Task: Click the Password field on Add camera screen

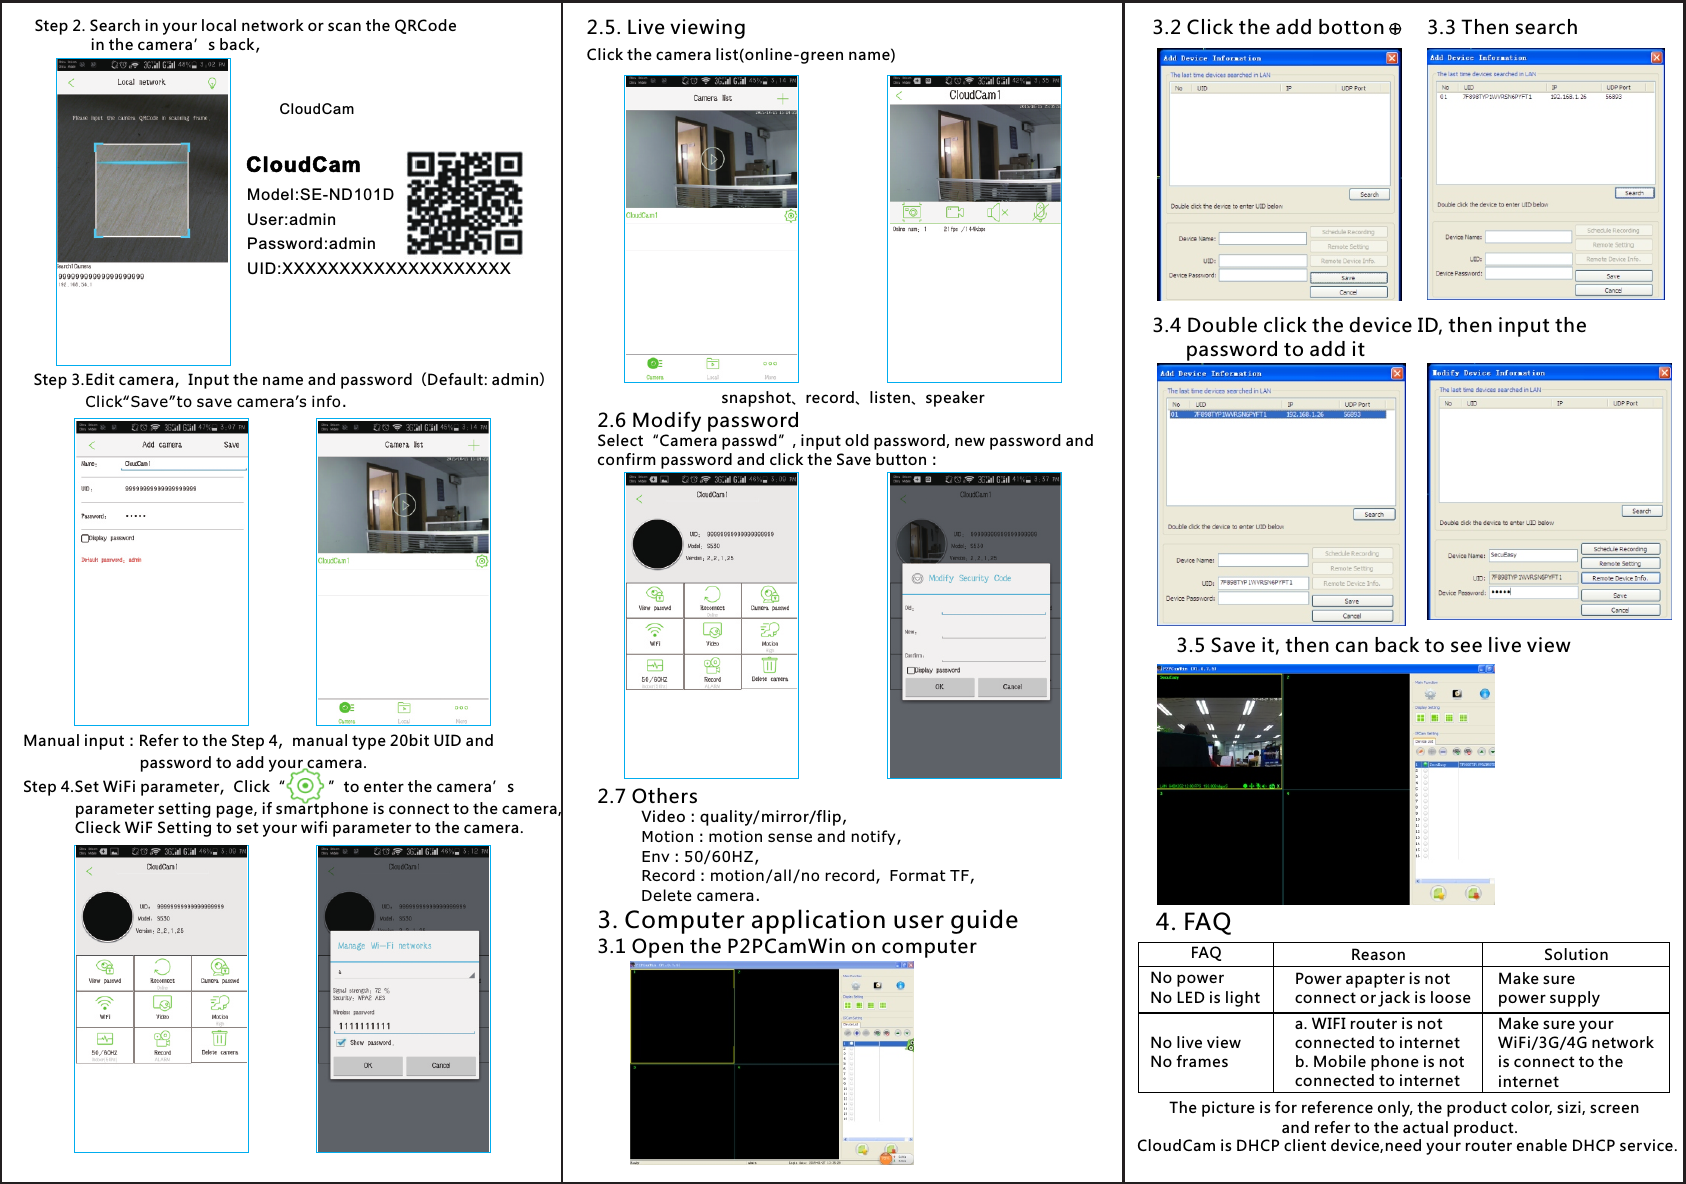Action: pyautogui.click(x=183, y=516)
